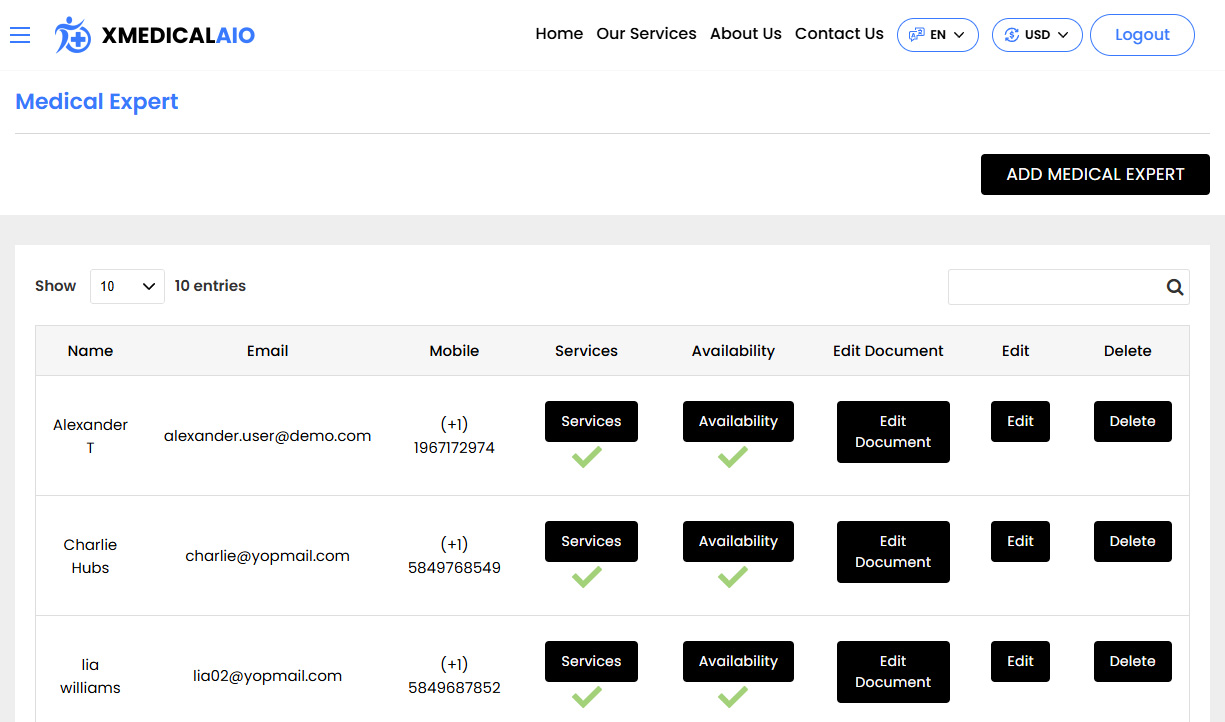
Task: Click green checkmark under Charlie's Availability
Action: point(733,577)
